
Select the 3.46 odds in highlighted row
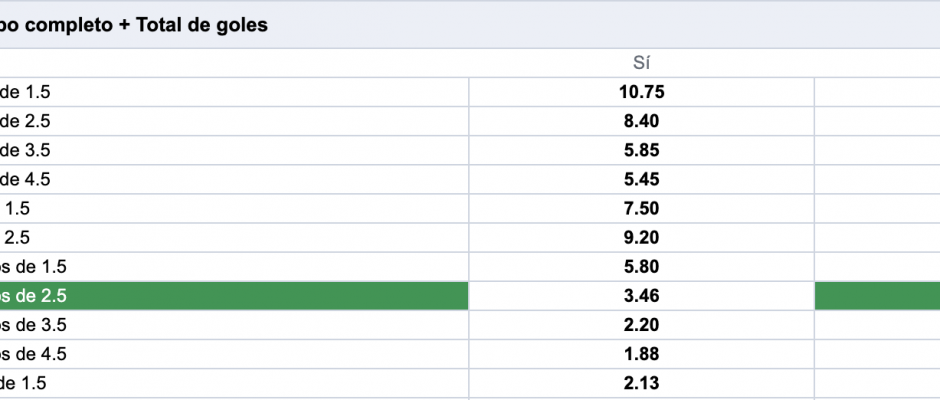(641, 296)
